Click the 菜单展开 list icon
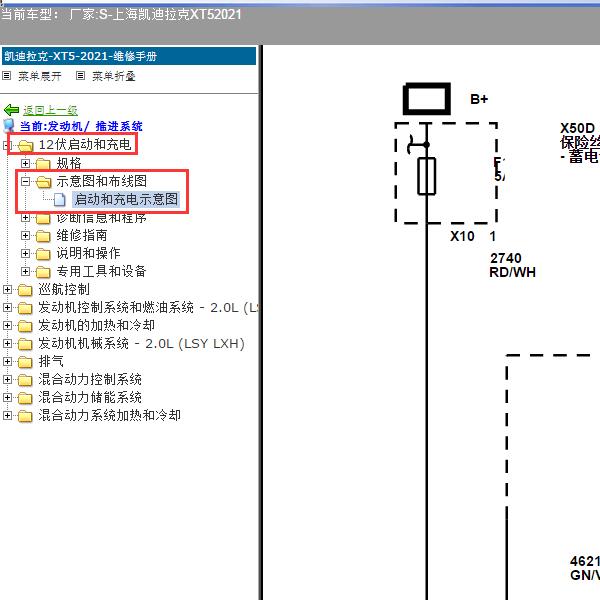This screenshot has width=600, height=600. click(x=7, y=75)
